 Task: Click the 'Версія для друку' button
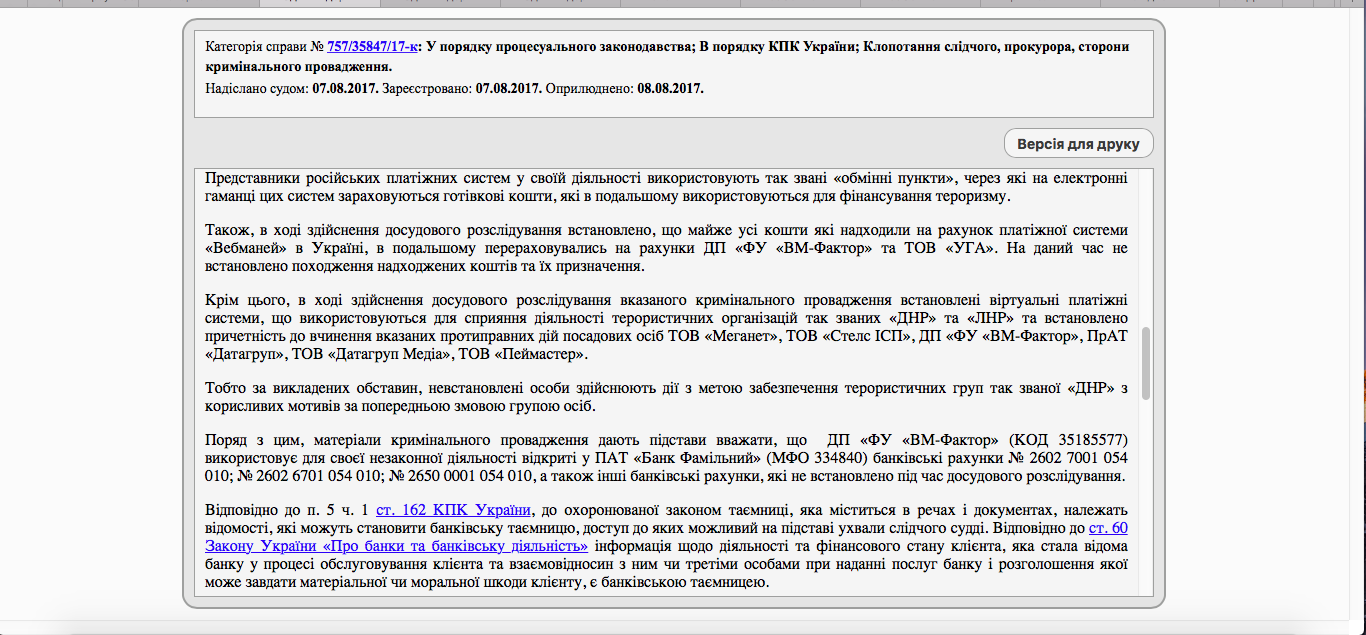(x=1078, y=144)
